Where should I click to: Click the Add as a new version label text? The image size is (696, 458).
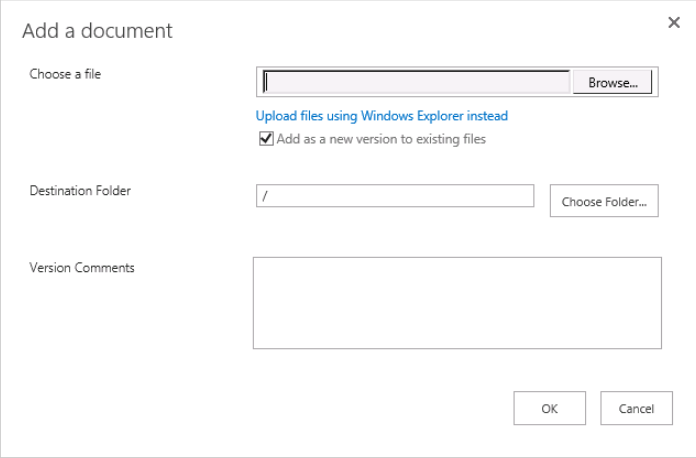[x=381, y=139]
